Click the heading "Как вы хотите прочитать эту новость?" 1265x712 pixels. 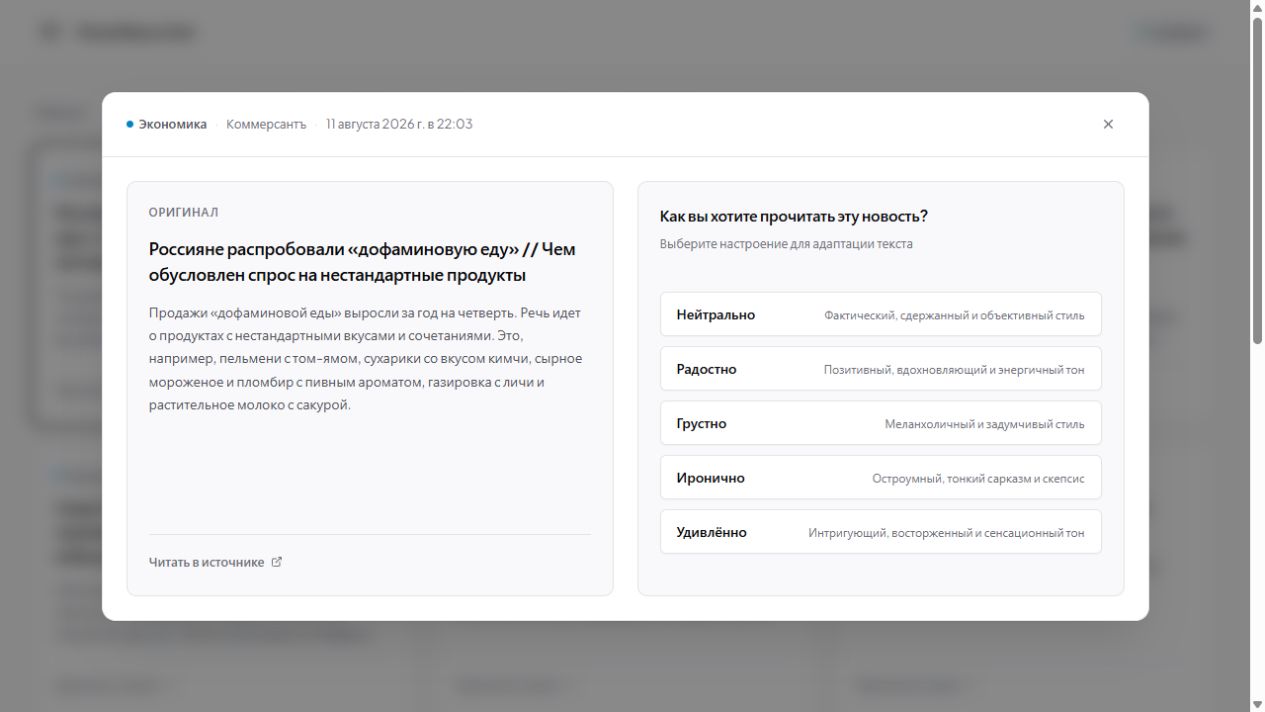(x=793, y=216)
